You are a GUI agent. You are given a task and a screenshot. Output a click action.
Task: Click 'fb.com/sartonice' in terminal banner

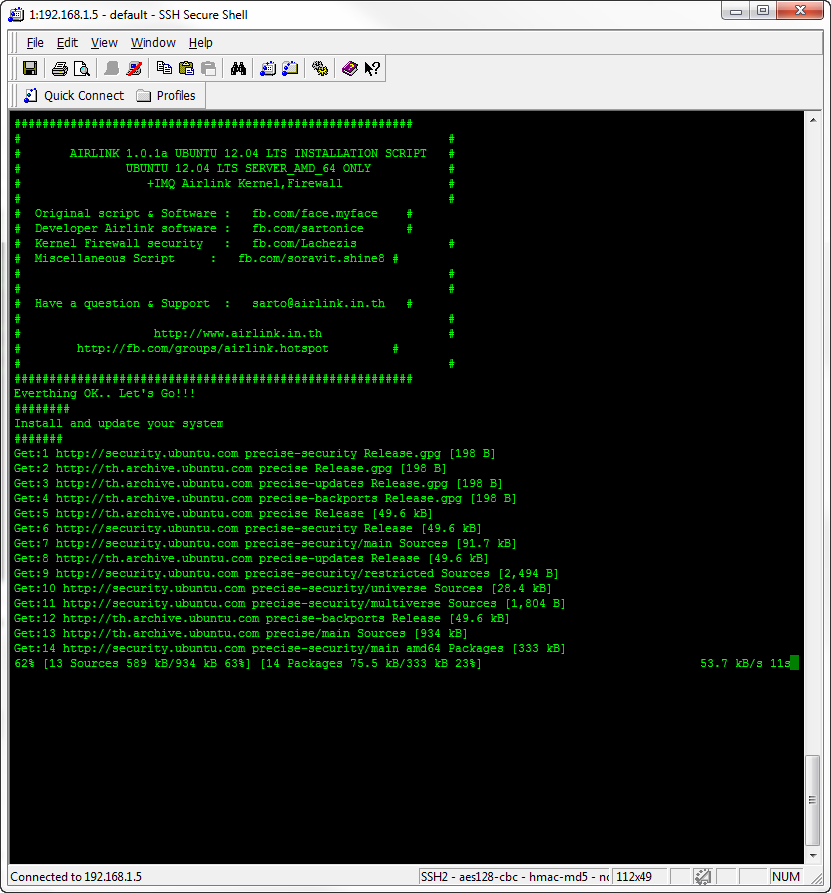coord(308,228)
